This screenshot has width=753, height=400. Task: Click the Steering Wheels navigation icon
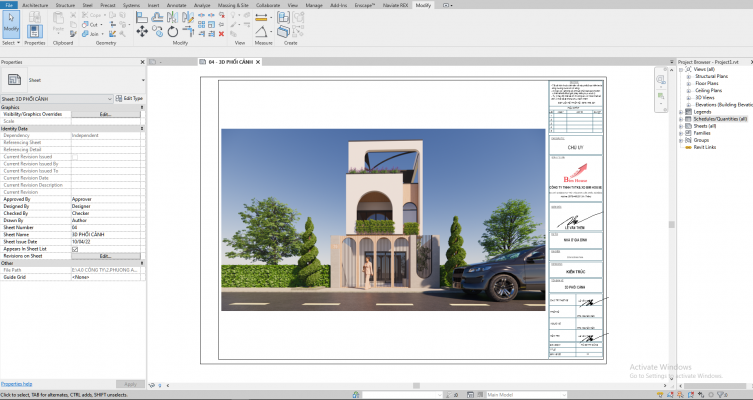(661, 77)
